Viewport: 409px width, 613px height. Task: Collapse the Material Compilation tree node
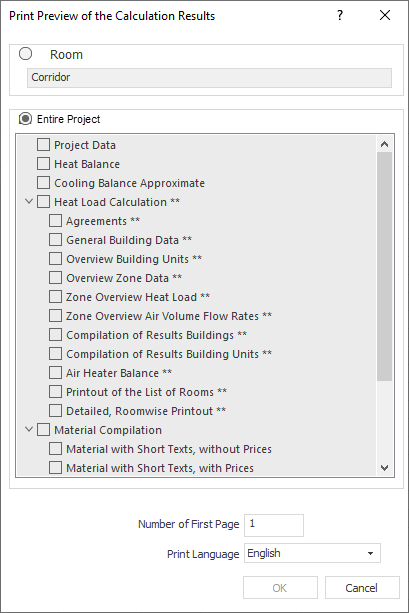coord(29,430)
